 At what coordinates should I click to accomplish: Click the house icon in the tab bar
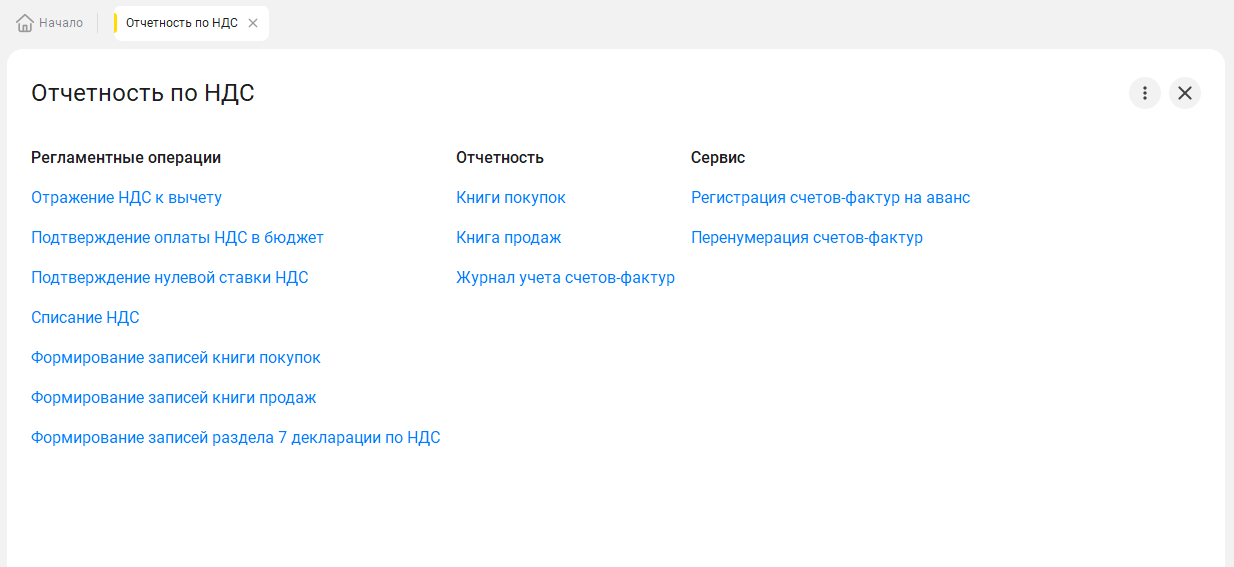(x=25, y=23)
